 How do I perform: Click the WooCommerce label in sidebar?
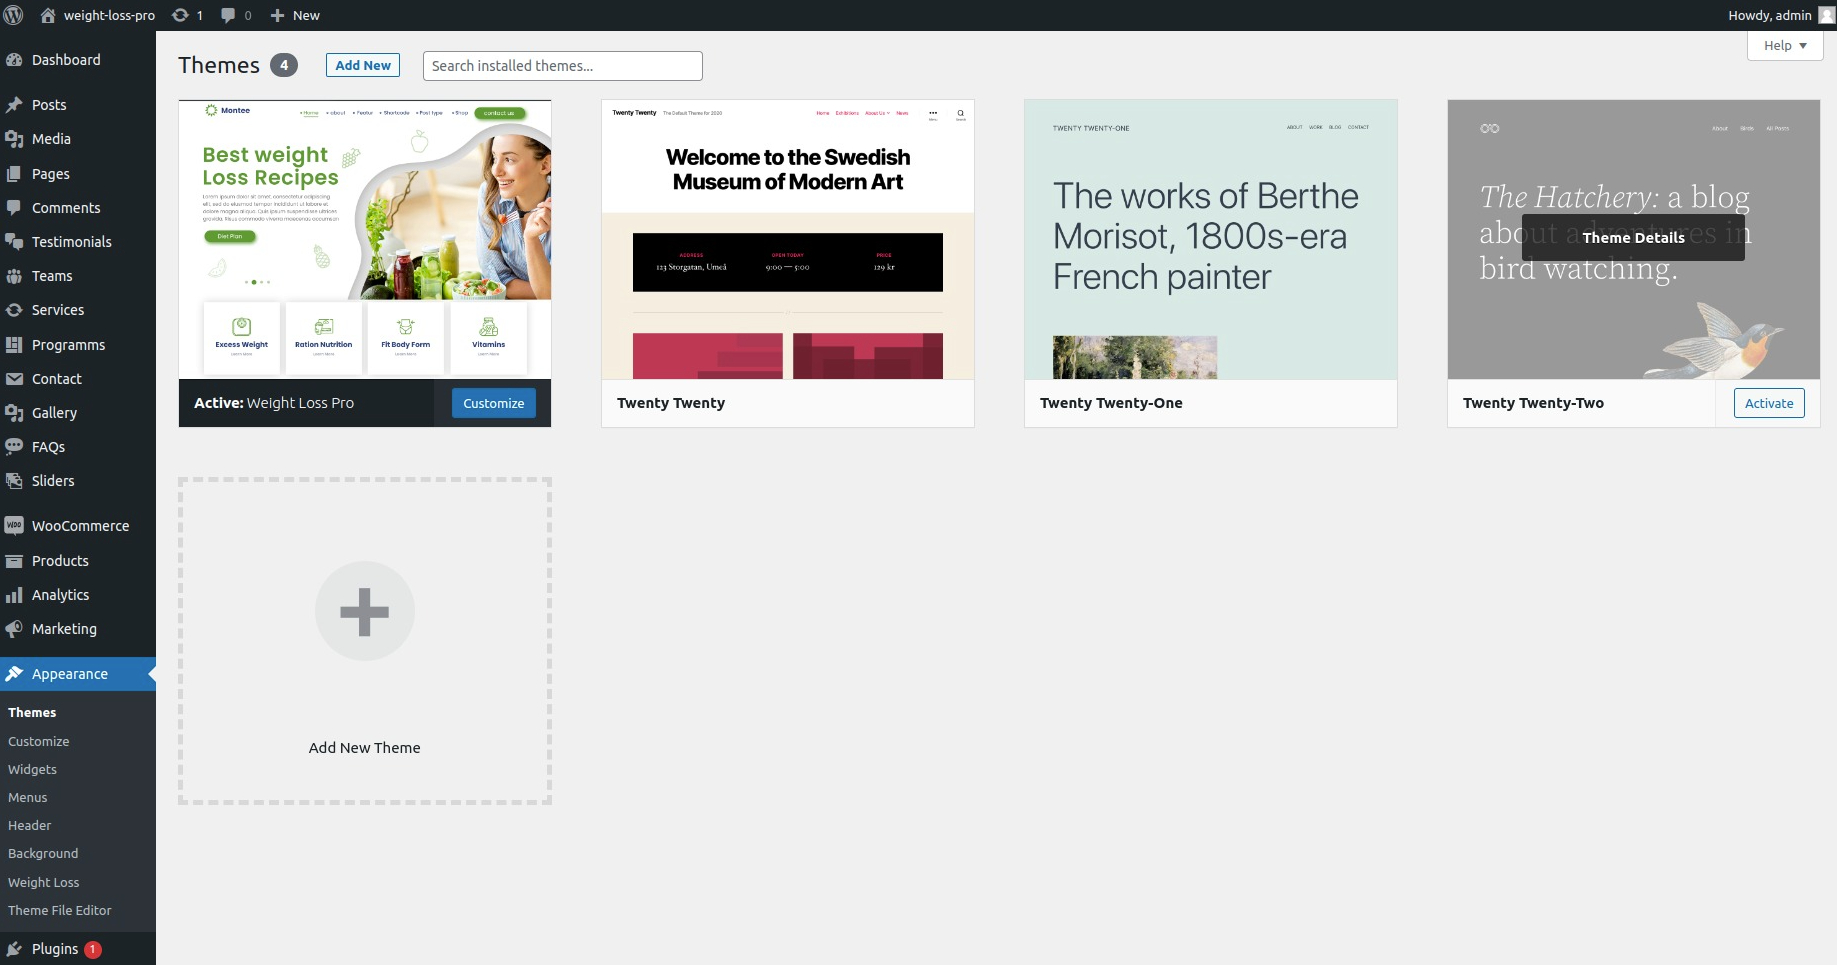click(81, 526)
